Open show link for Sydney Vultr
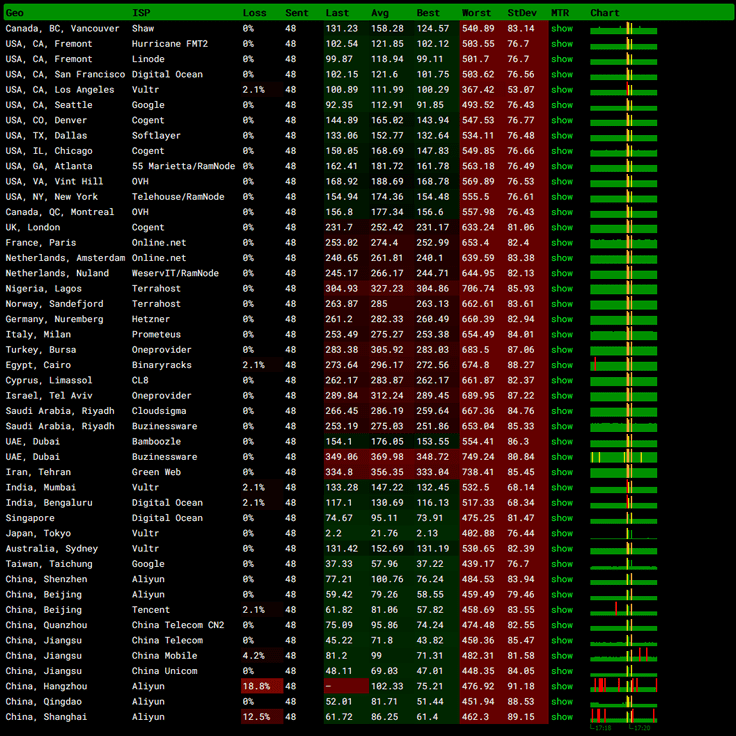Viewport: 736px width, 736px height. click(562, 549)
